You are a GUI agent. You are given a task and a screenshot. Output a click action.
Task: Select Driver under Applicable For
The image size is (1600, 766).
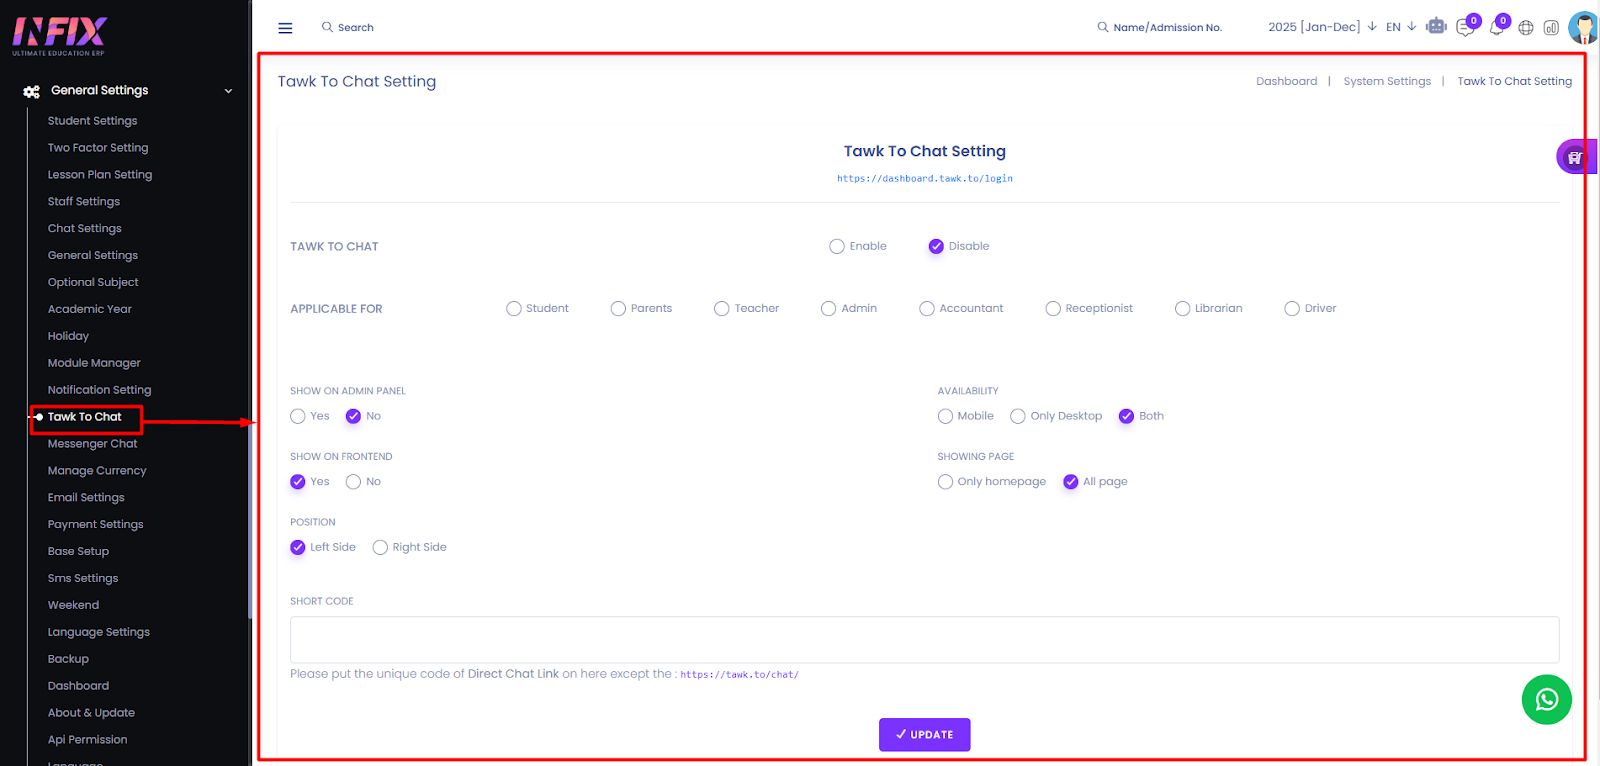1292,308
